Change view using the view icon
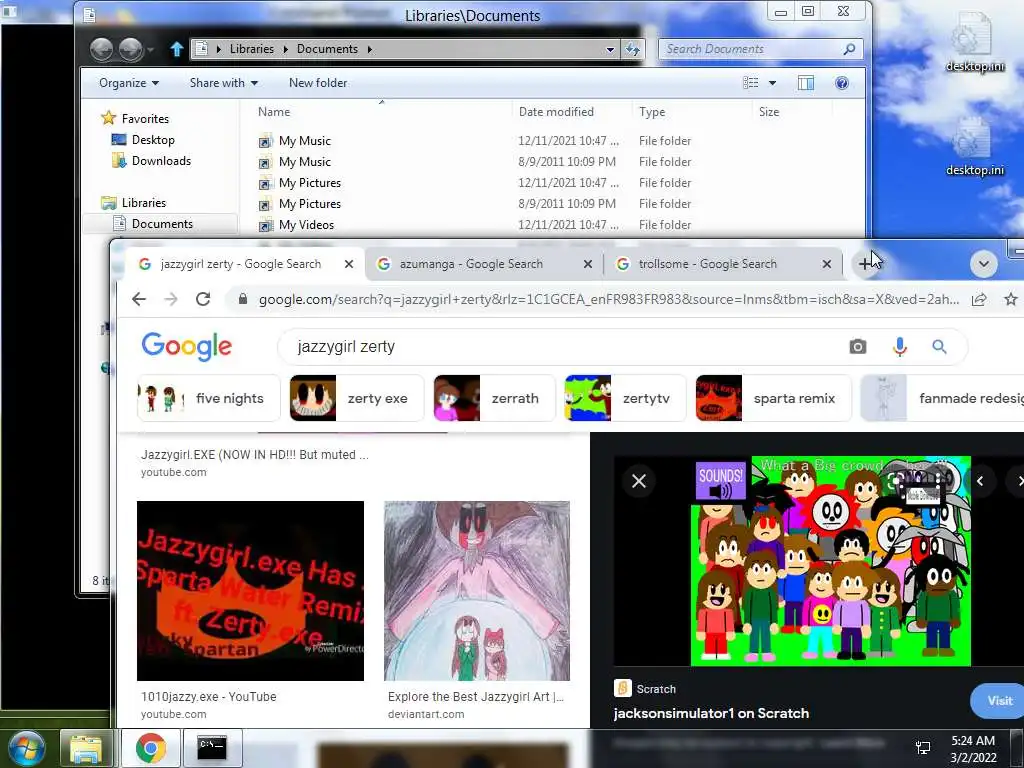1024x768 pixels. (751, 83)
